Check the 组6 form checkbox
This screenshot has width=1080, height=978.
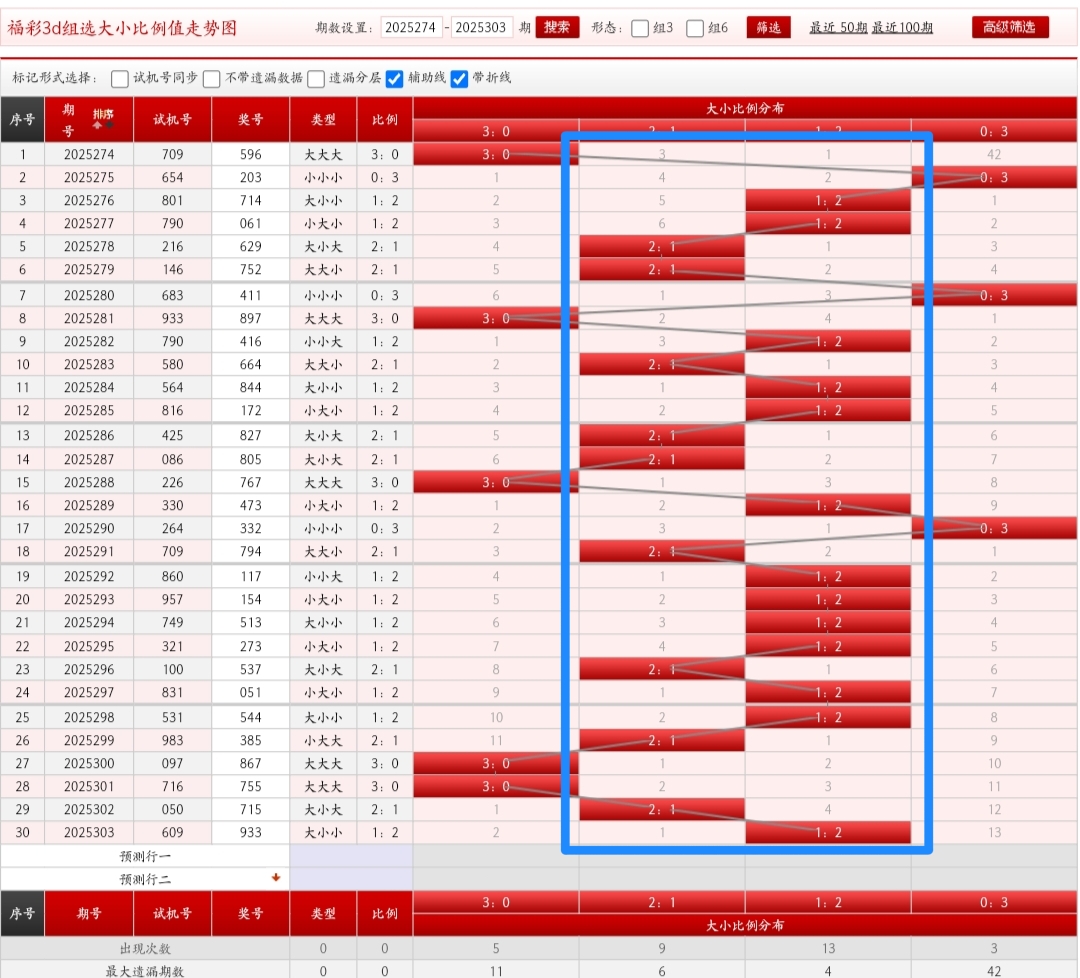point(695,28)
